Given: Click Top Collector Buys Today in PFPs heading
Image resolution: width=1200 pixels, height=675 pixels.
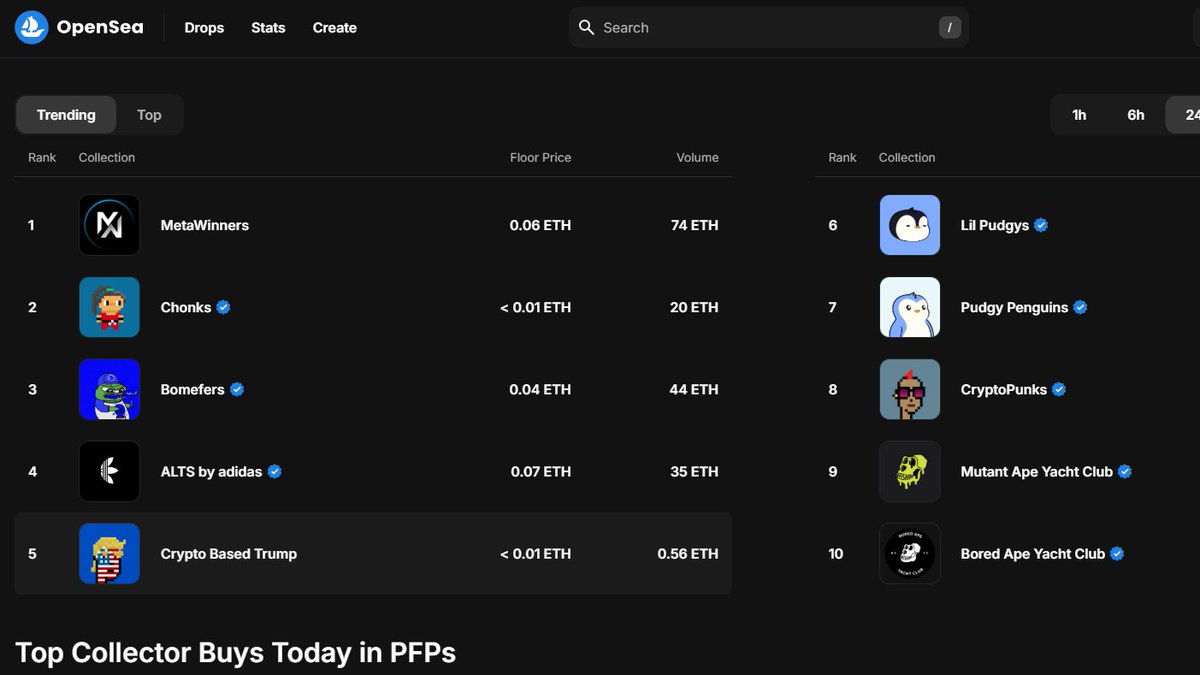Looking at the screenshot, I should tap(236, 653).
